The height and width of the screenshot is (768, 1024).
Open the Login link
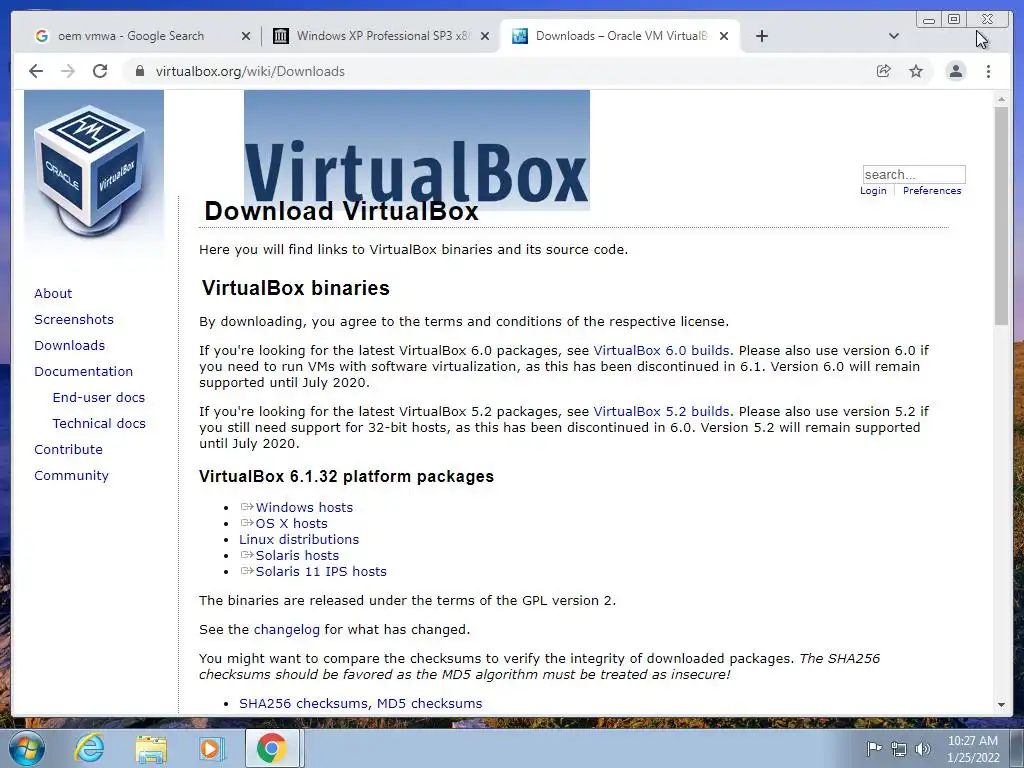coord(873,191)
